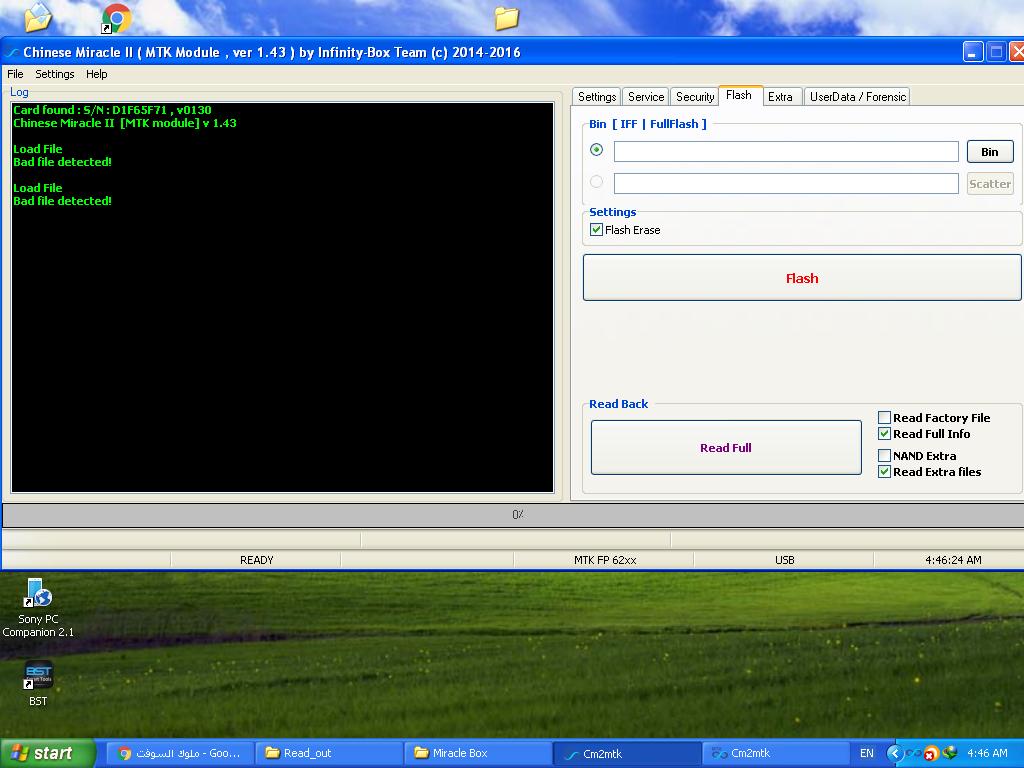
Task: Open the UserData / Forensic tab
Action: (x=857, y=97)
